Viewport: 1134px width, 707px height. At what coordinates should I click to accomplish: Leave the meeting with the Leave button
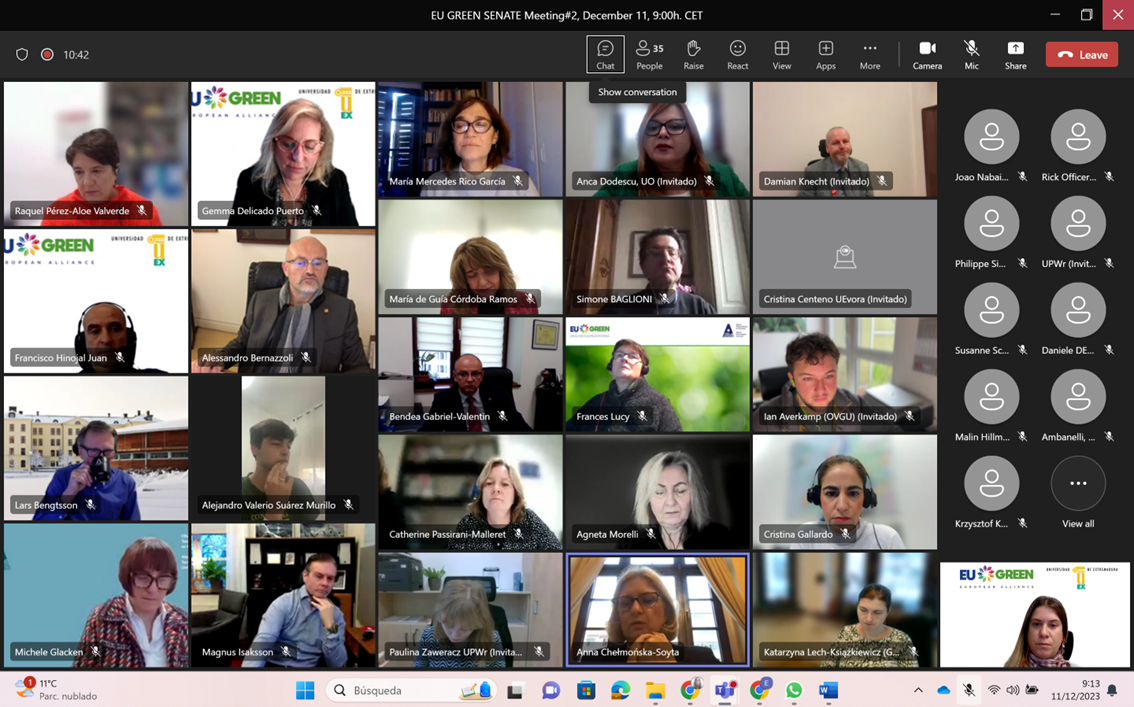(x=1081, y=55)
